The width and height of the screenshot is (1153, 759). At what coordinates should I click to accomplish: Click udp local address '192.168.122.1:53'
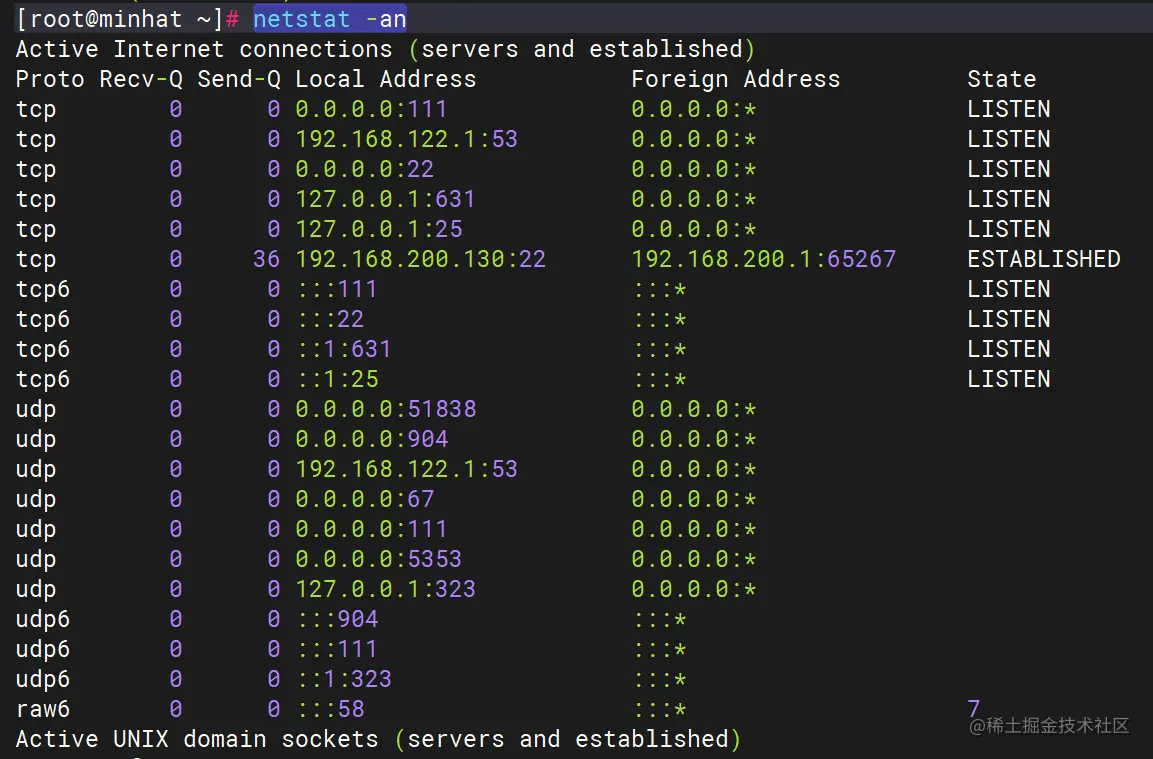[407, 469]
